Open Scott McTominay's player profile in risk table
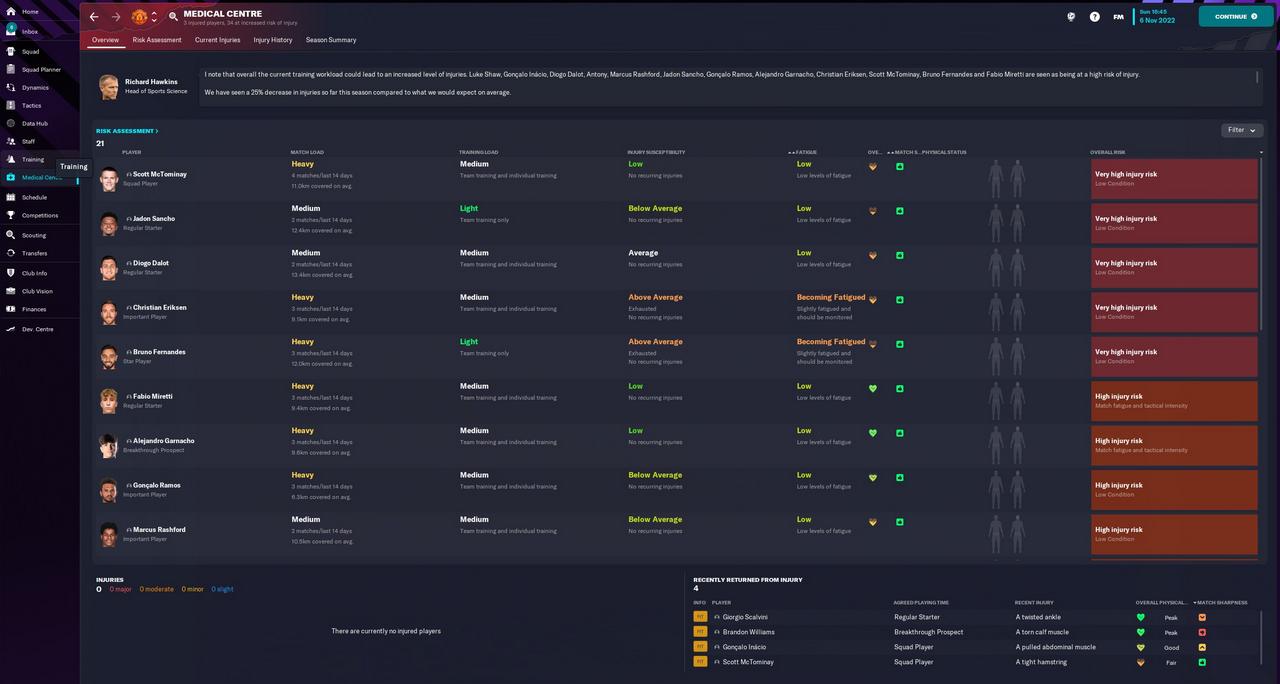Image resolution: width=1280 pixels, height=684 pixels. pos(160,174)
